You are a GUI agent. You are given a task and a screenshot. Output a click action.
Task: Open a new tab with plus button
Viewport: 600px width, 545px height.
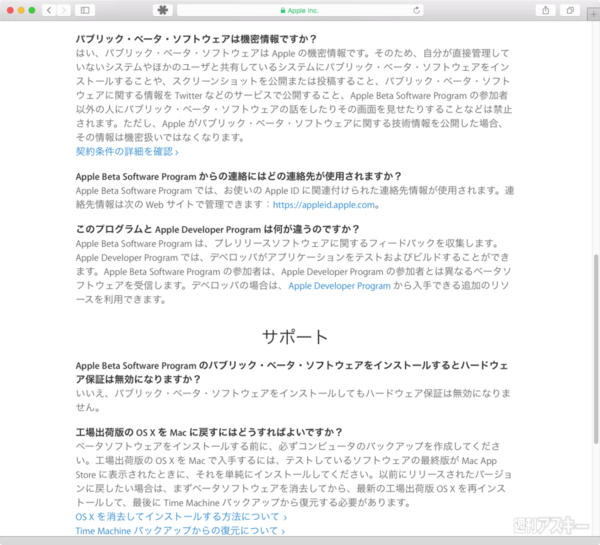[x=593, y=15]
